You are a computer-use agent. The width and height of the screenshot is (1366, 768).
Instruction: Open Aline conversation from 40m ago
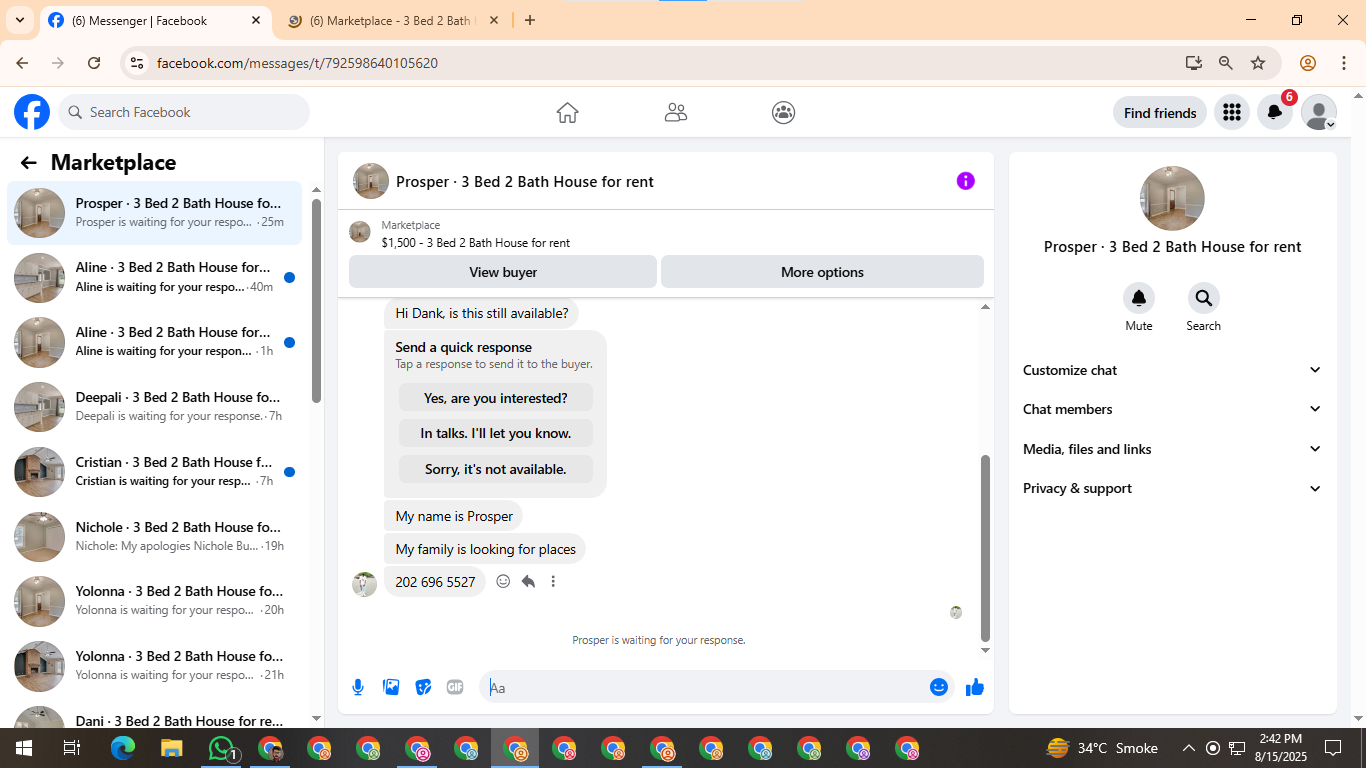pyautogui.click(x=154, y=277)
